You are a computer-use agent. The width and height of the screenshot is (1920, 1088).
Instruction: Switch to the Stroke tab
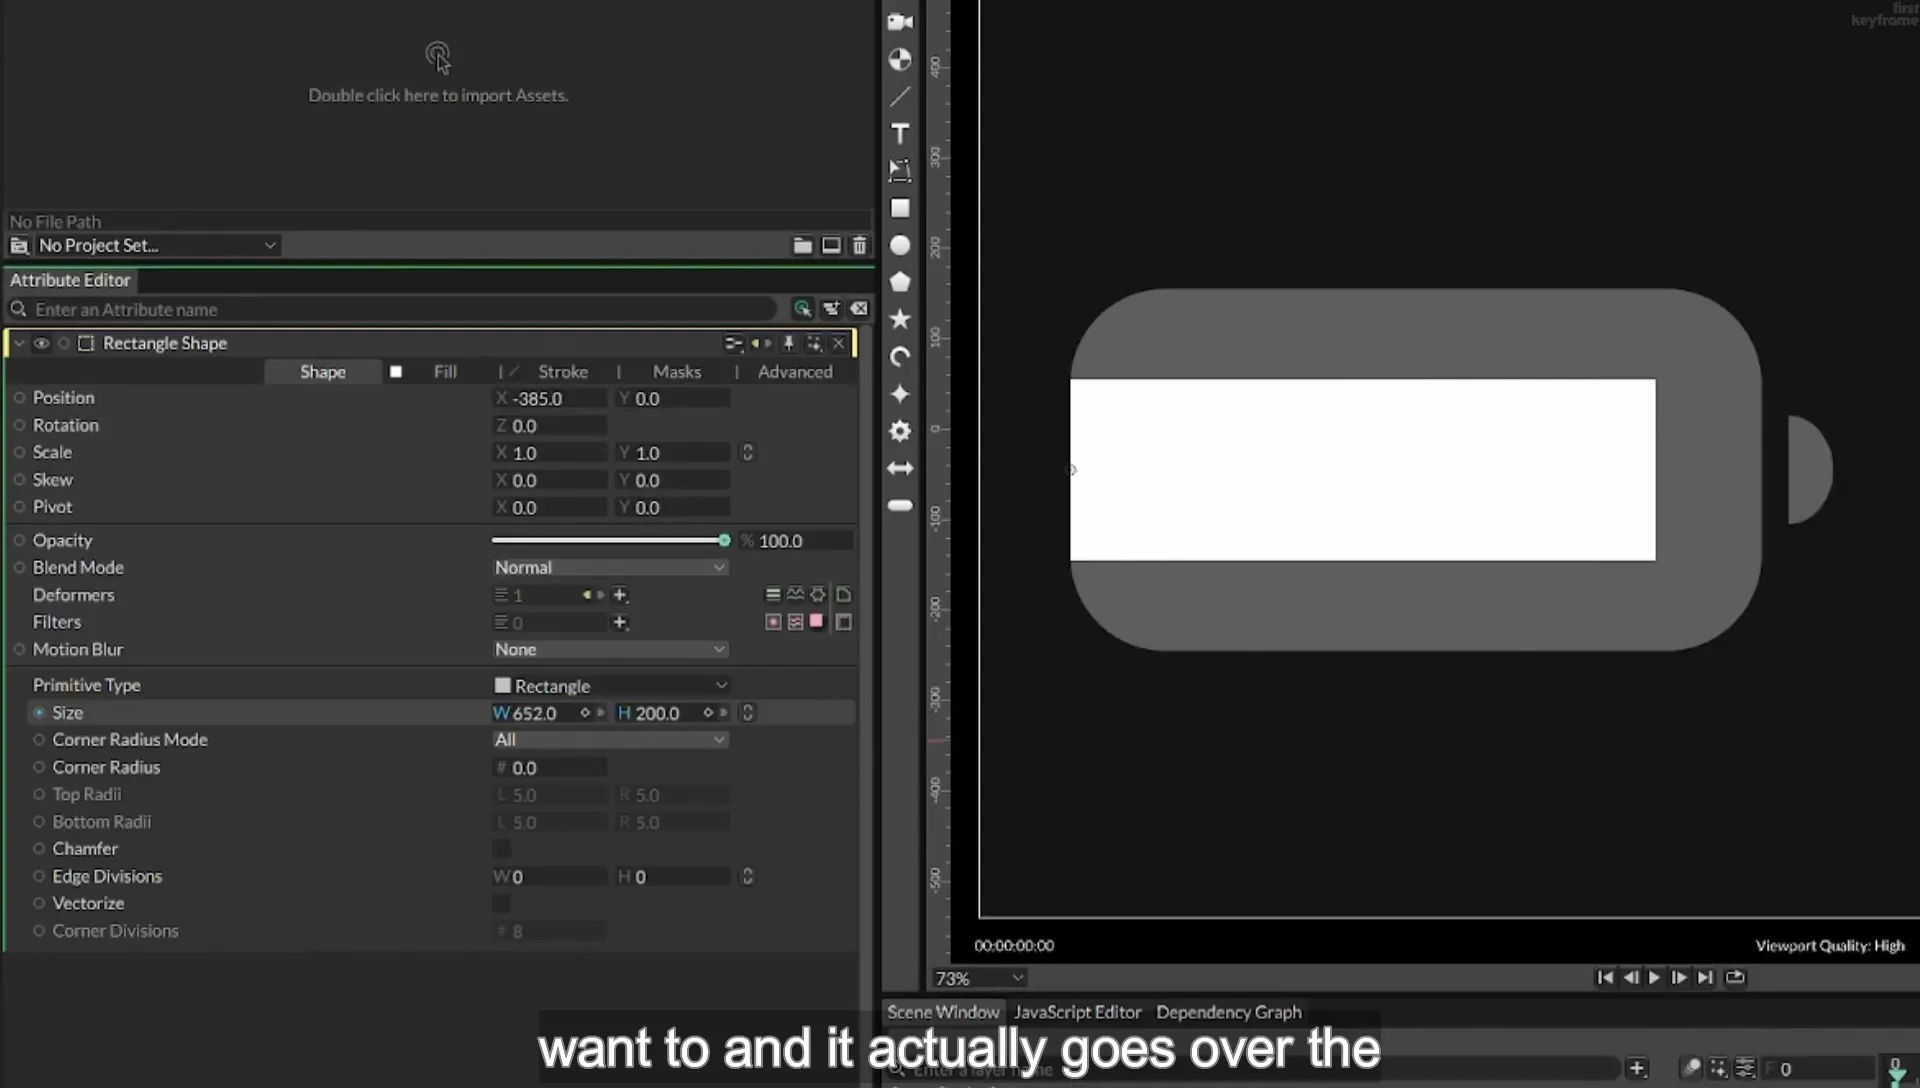coord(563,371)
